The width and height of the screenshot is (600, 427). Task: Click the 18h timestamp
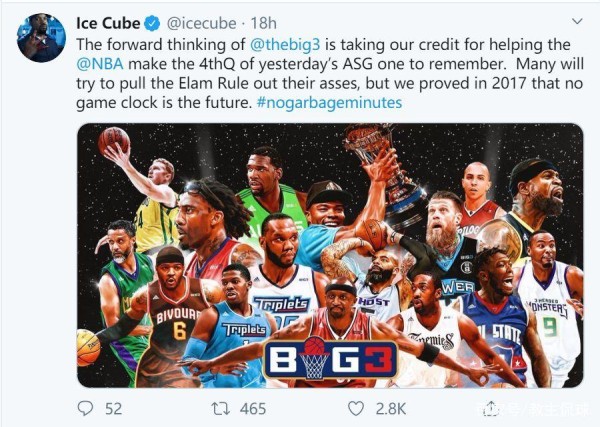[x=264, y=23]
